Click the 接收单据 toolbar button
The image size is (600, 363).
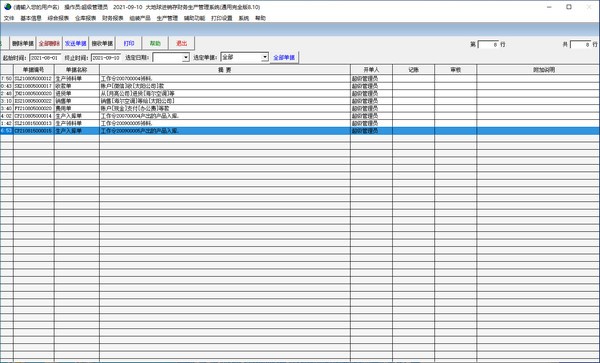[102, 43]
